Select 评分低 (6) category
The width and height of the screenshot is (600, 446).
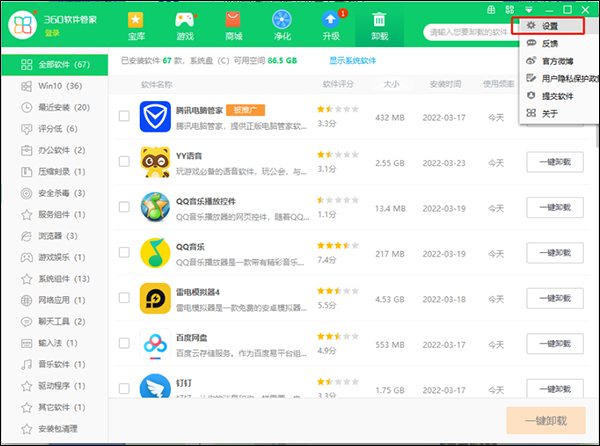pos(55,129)
